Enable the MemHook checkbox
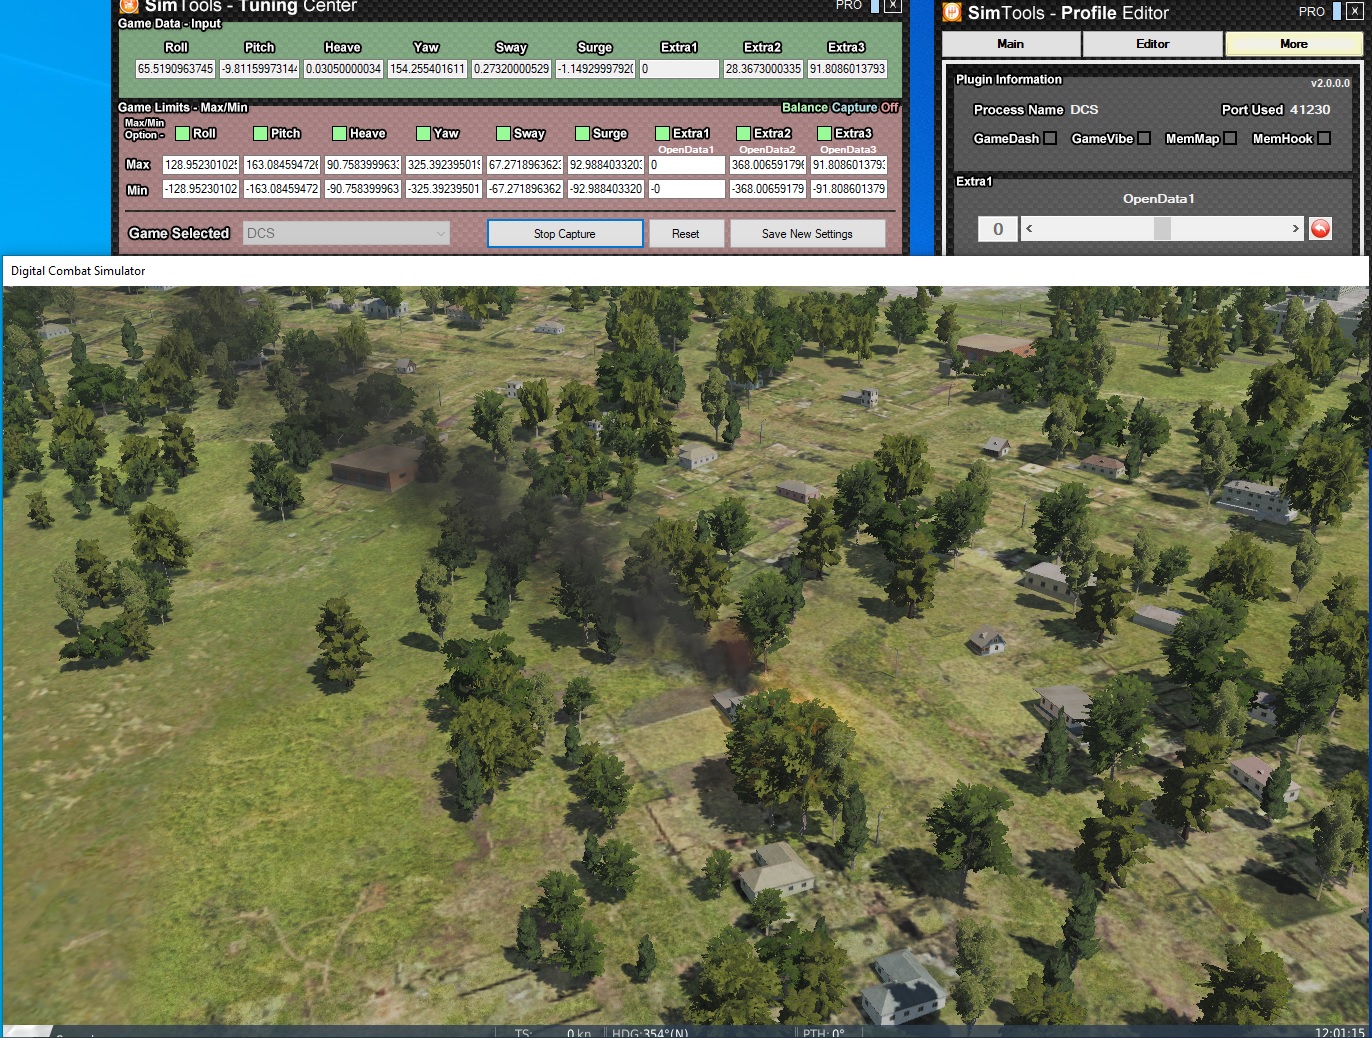Image resolution: width=1372 pixels, height=1038 pixels. point(1324,138)
